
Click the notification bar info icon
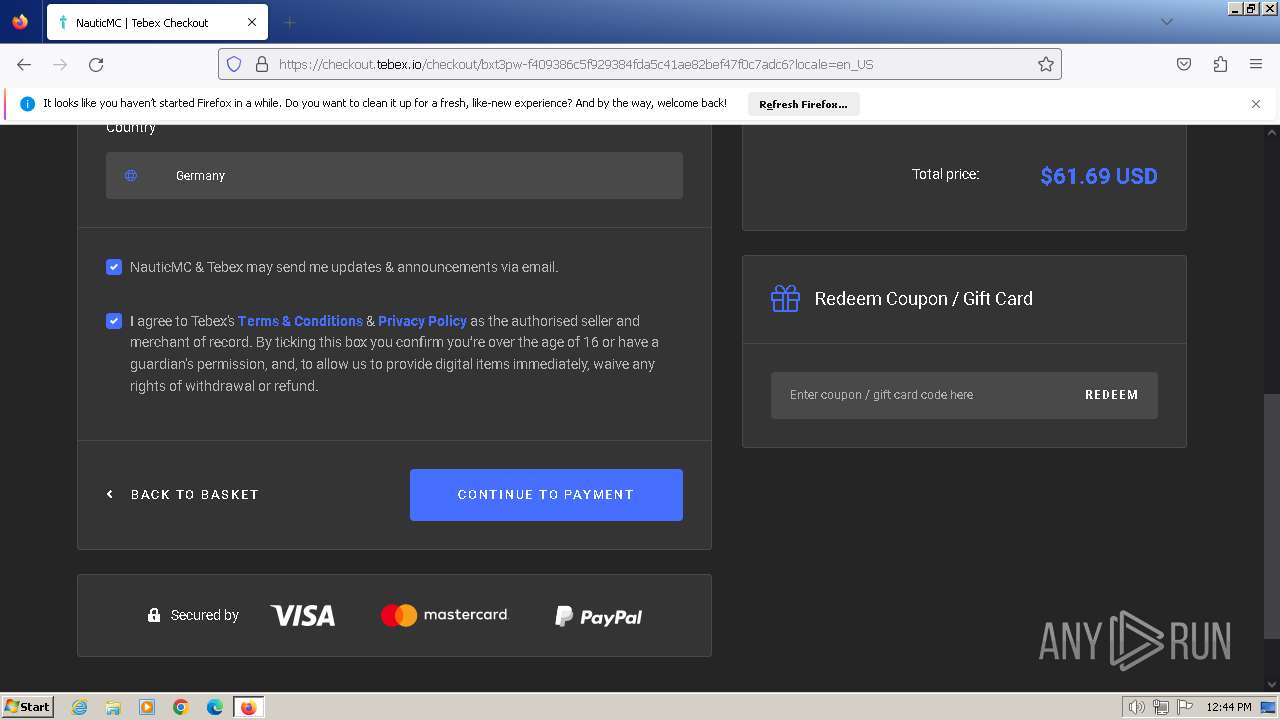[27, 104]
